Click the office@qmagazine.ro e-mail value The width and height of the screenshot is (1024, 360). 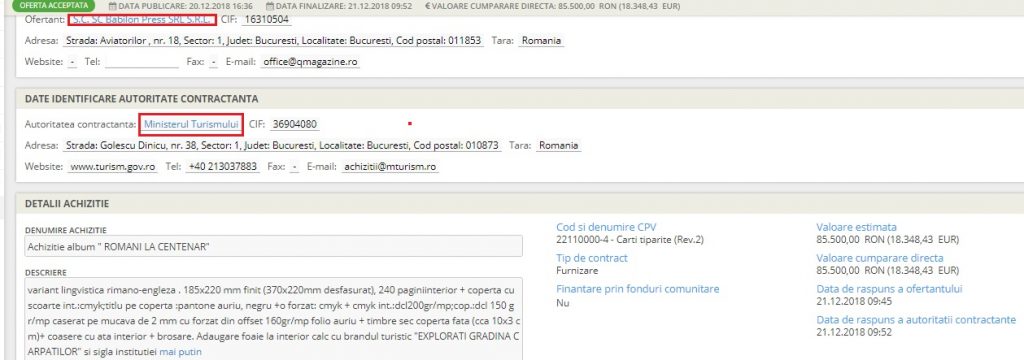click(x=310, y=62)
